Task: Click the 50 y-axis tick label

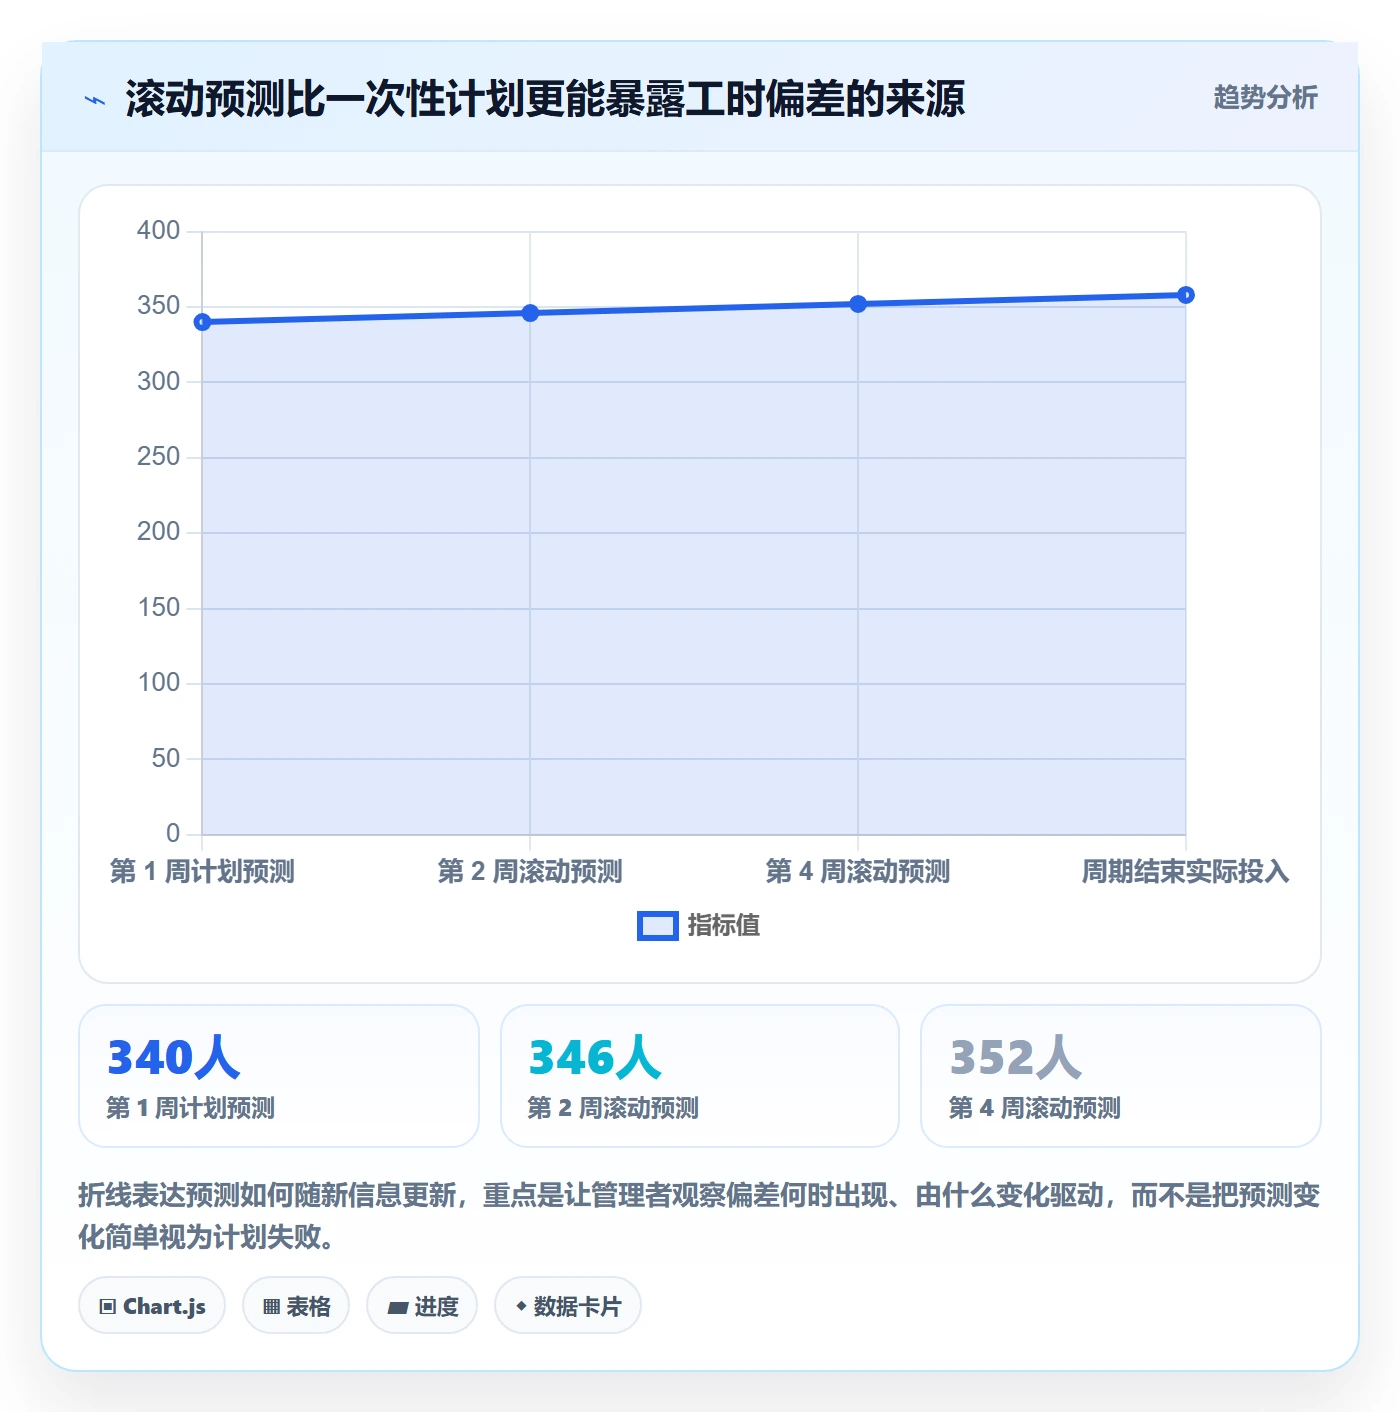Action: click(x=166, y=758)
